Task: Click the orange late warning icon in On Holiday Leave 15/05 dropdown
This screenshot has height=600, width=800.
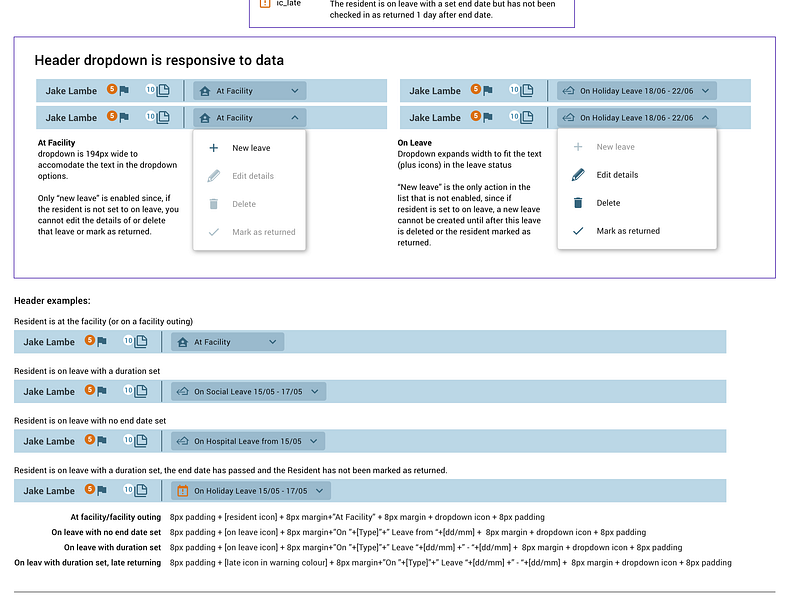Action: tap(182, 491)
